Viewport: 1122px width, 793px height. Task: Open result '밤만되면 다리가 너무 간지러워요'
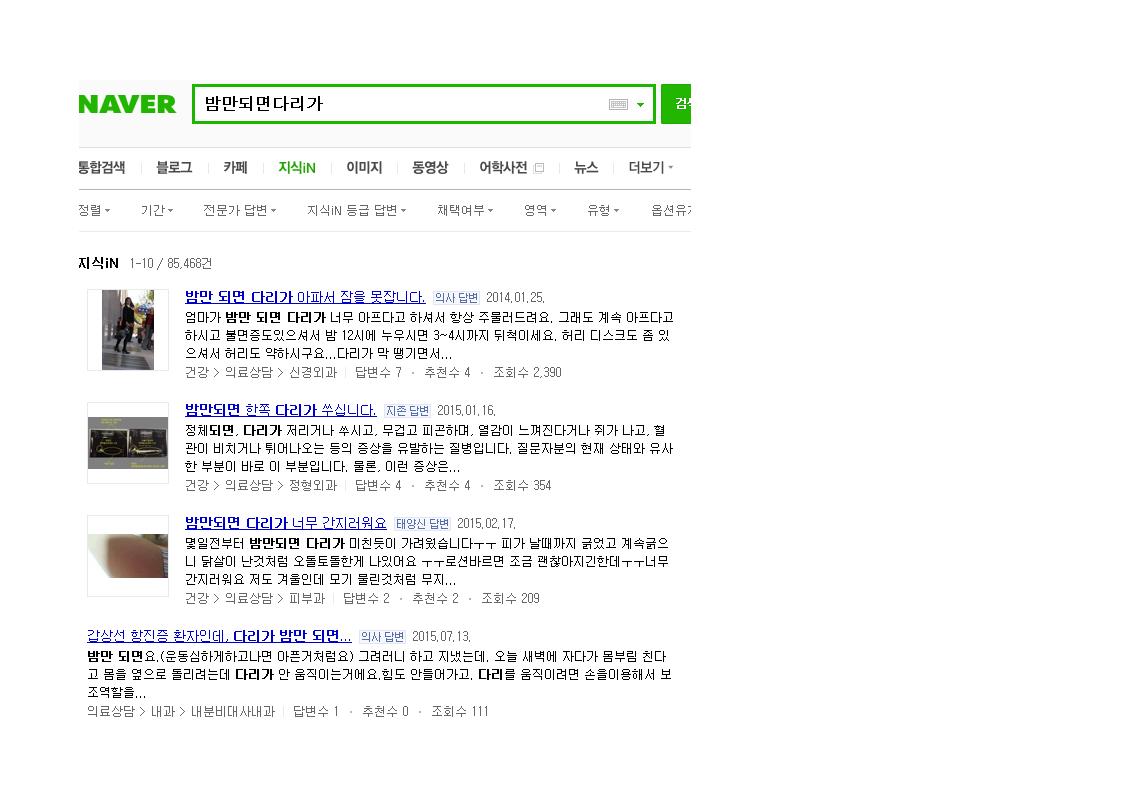pos(286,523)
